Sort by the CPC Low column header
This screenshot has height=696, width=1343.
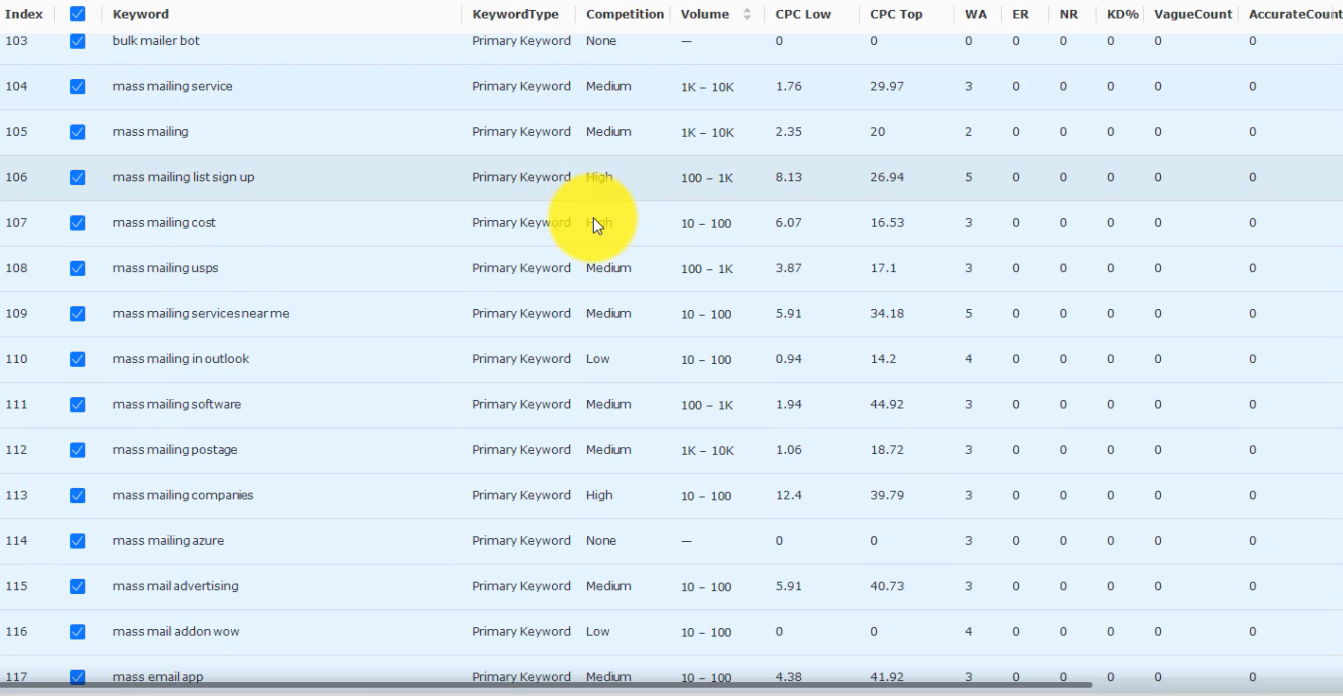(x=803, y=14)
